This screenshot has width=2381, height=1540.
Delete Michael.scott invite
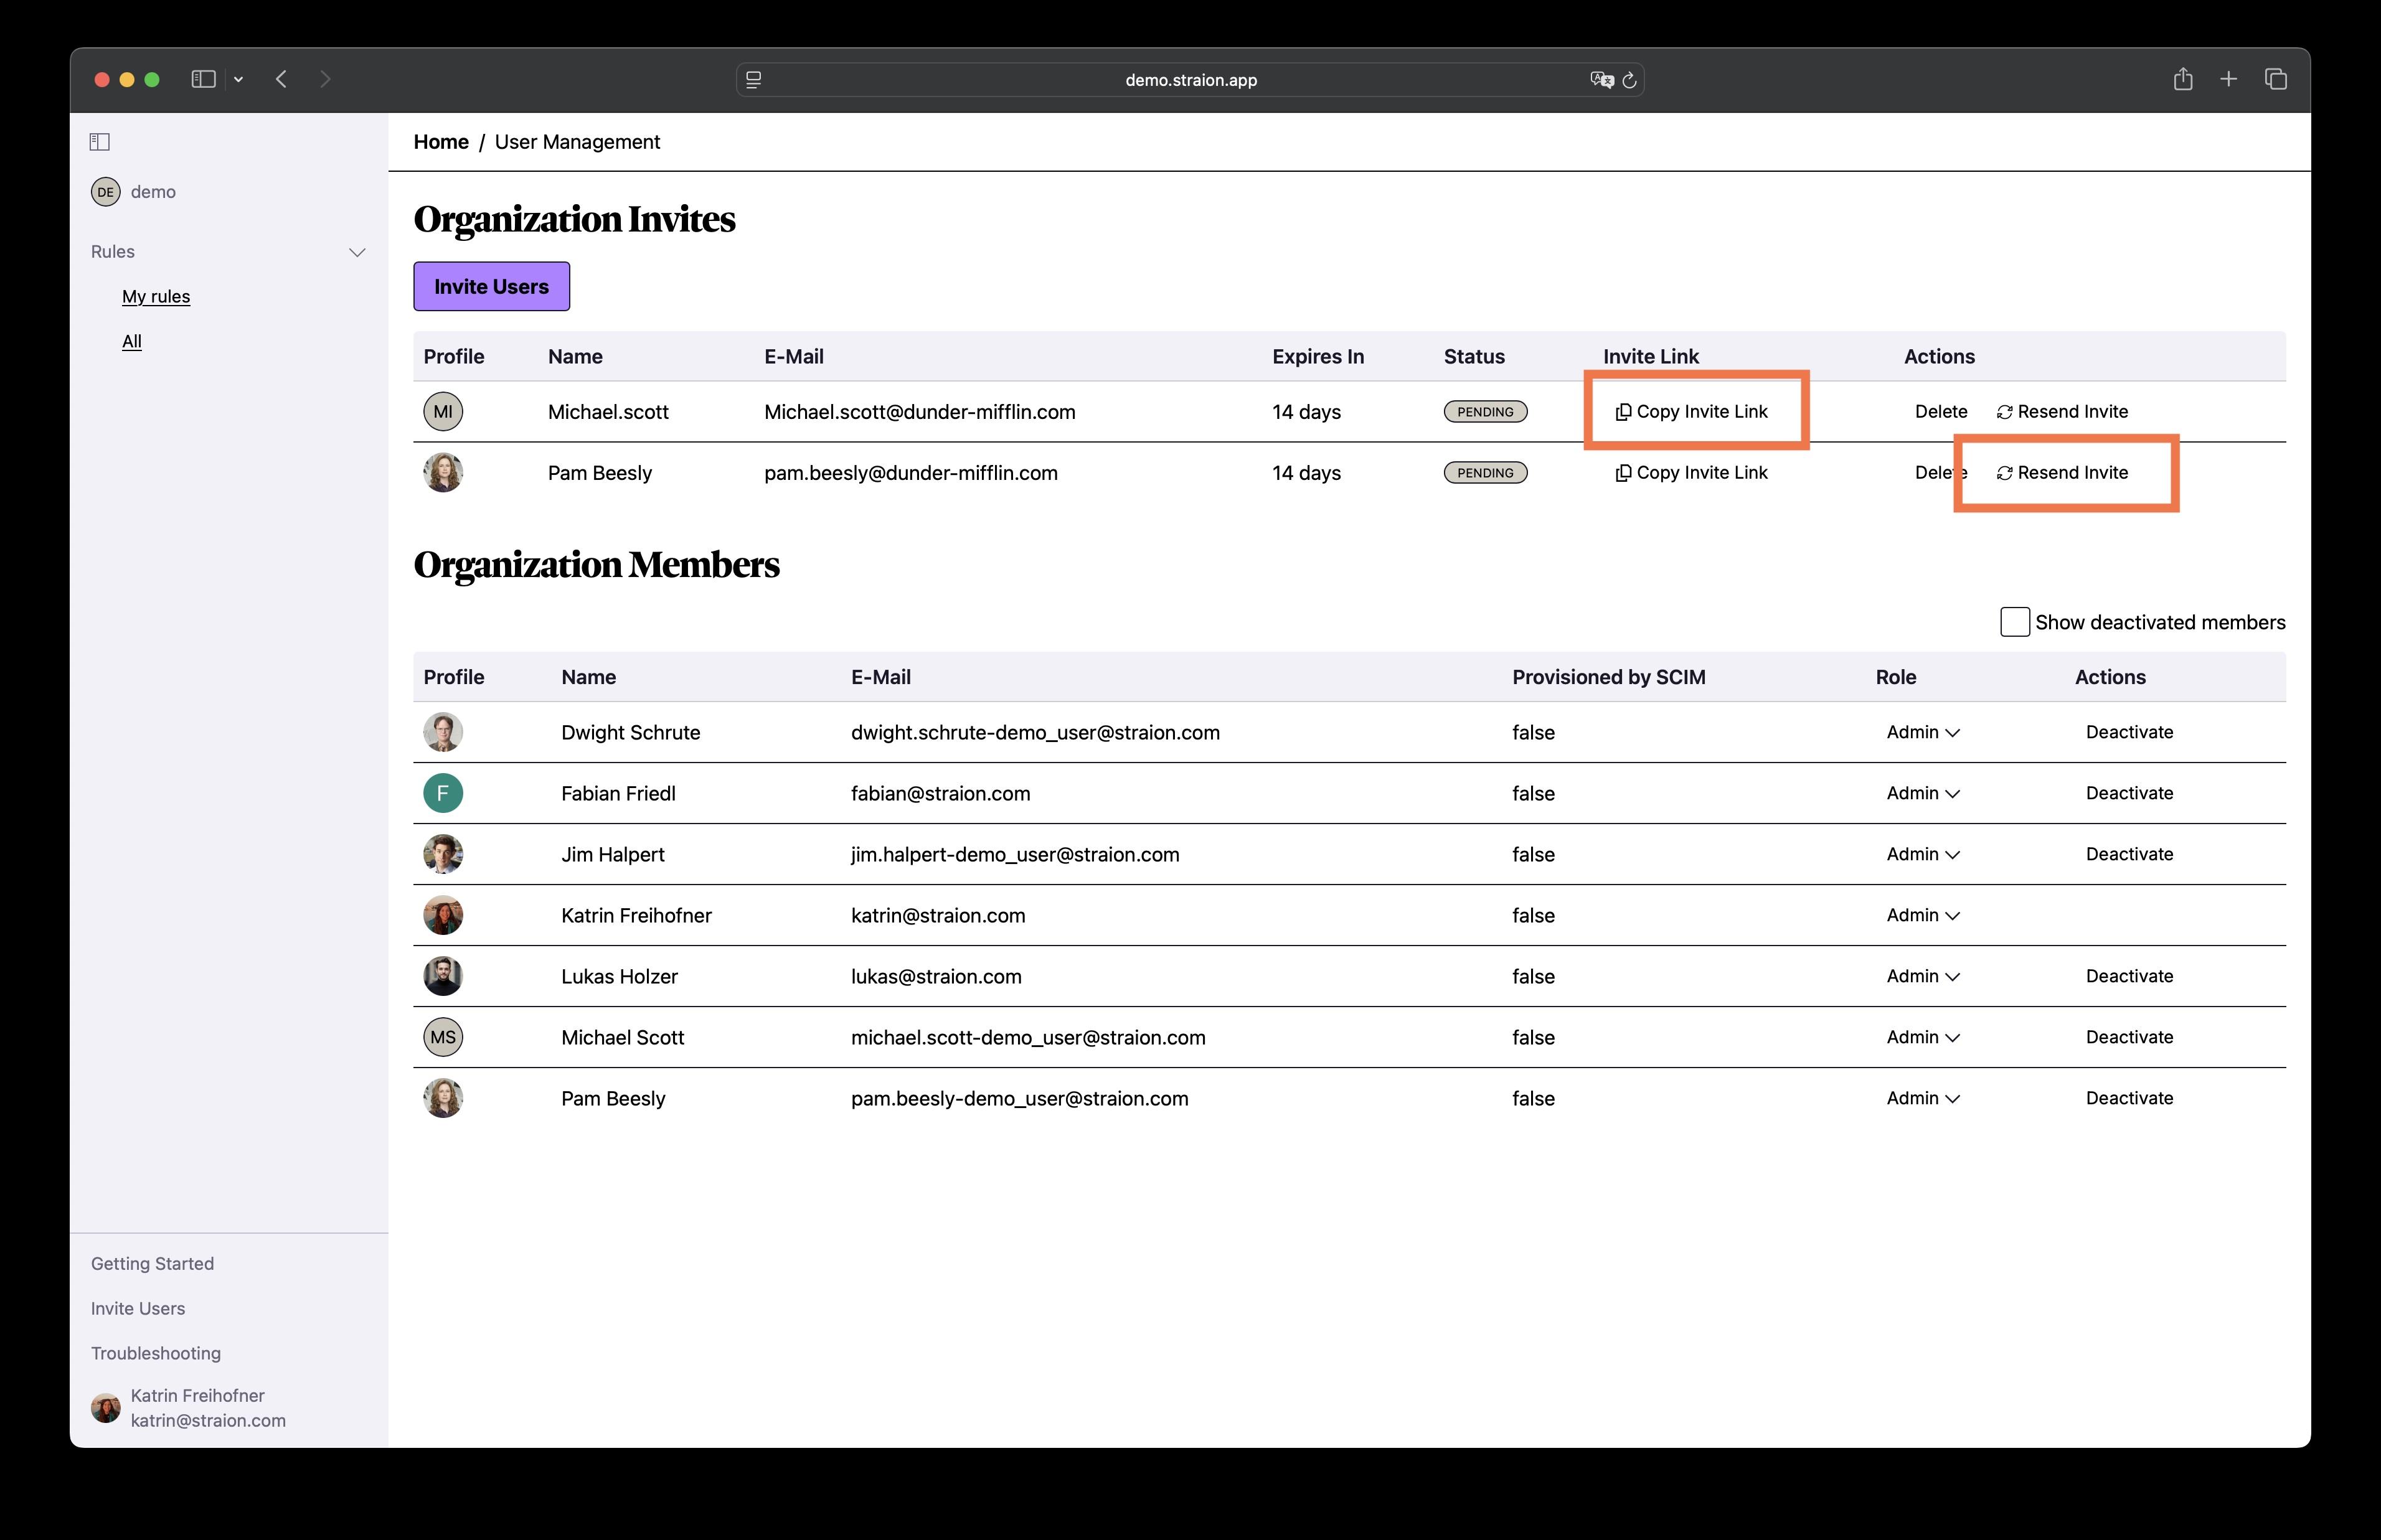[1941, 411]
